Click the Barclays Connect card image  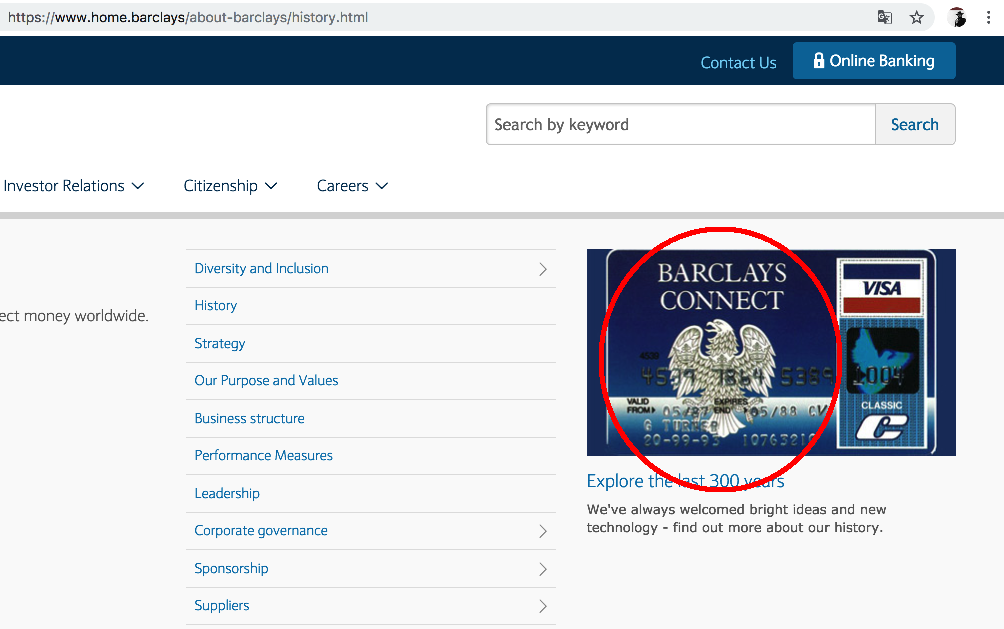click(771, 352)
